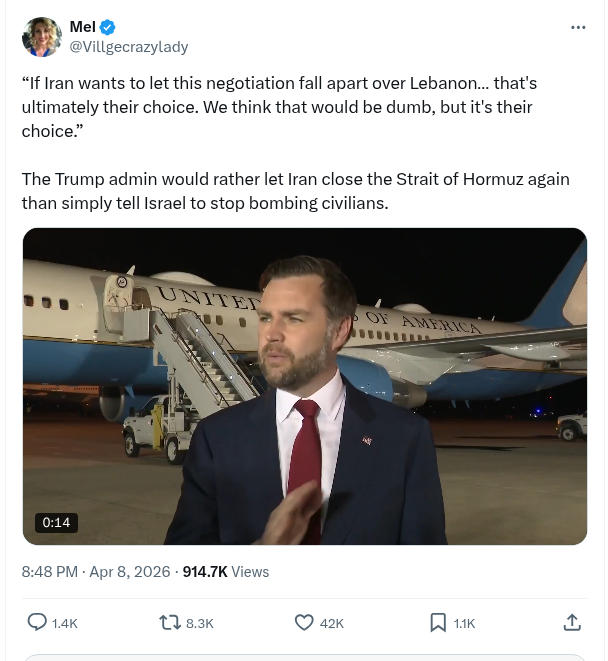
Task: Click the 1.4K replies count
Action: (65, 623)
